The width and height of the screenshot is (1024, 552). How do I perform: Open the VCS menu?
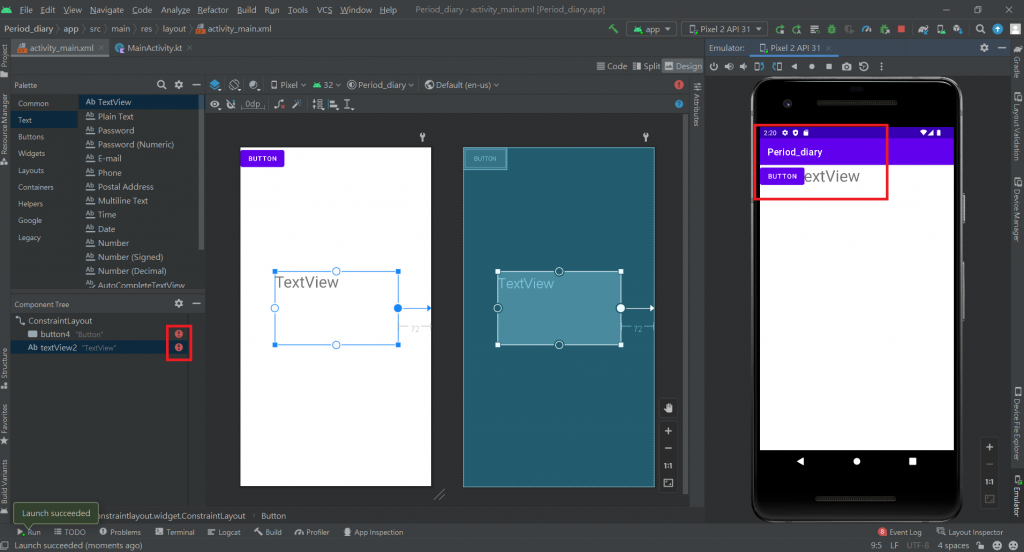(324, 10)
